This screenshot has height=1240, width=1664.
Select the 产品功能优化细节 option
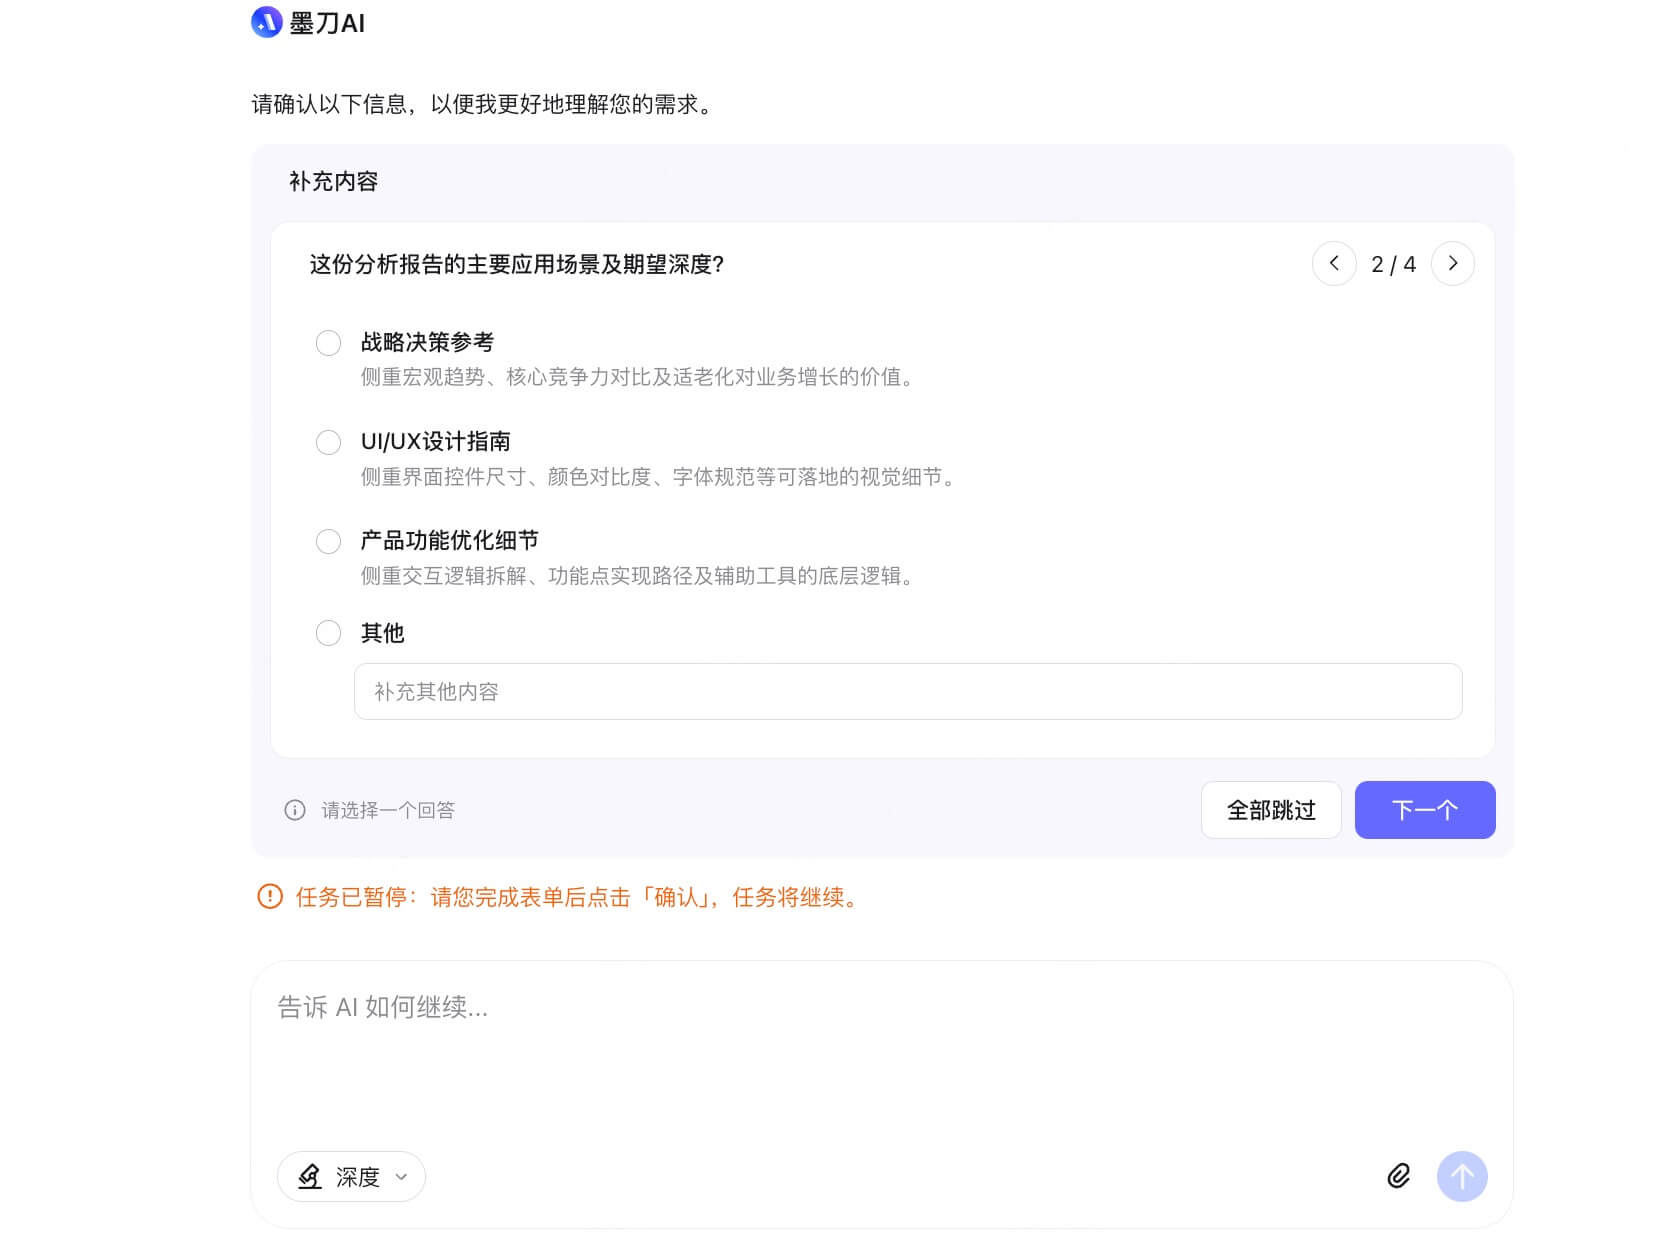pos(328,541)
